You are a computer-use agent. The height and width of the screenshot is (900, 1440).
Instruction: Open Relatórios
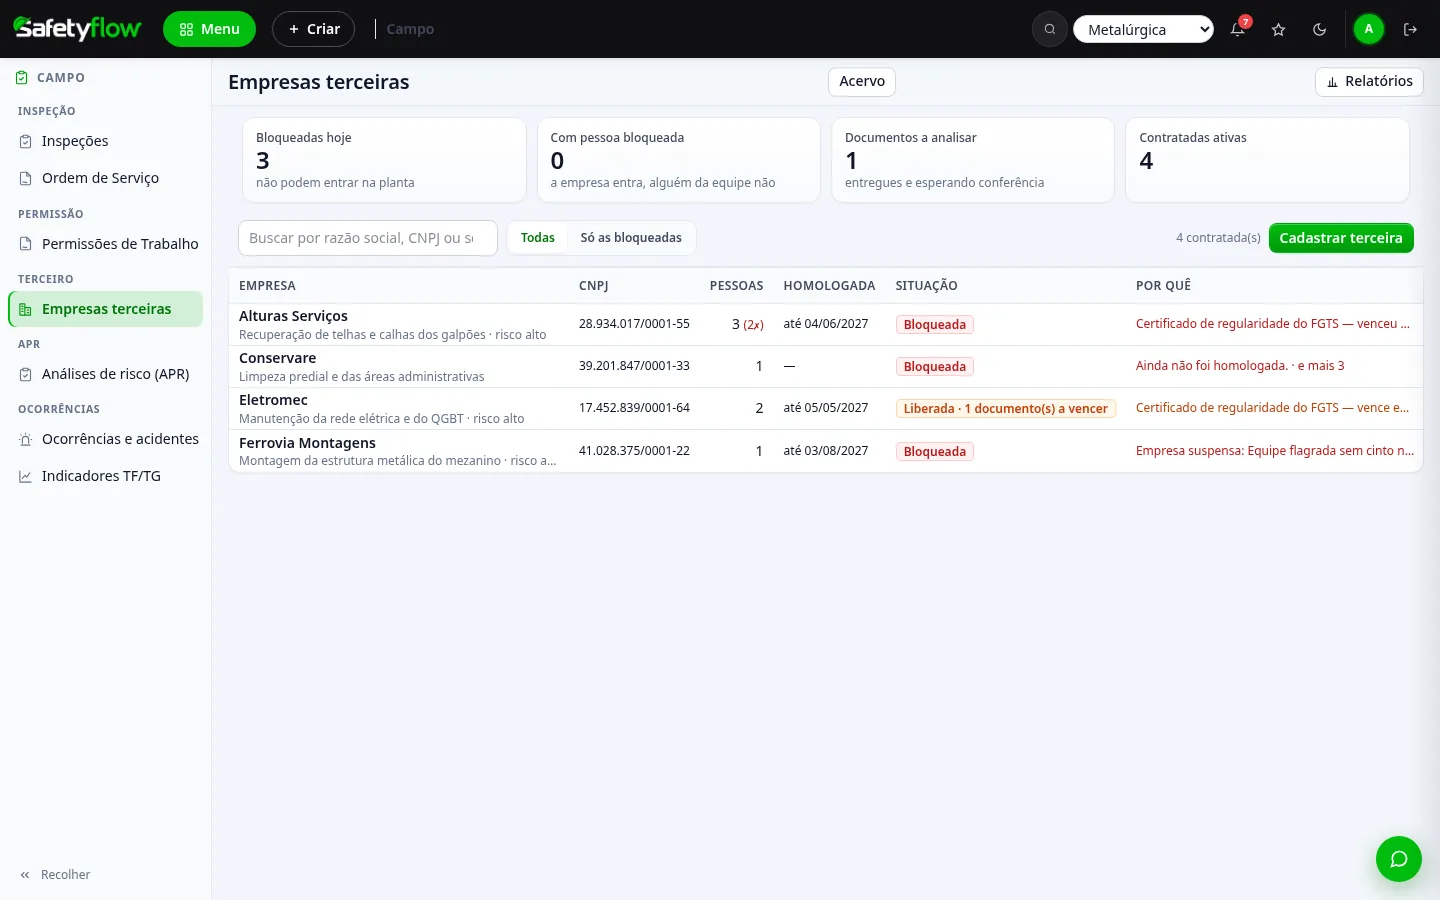[x=1369, y=81]
